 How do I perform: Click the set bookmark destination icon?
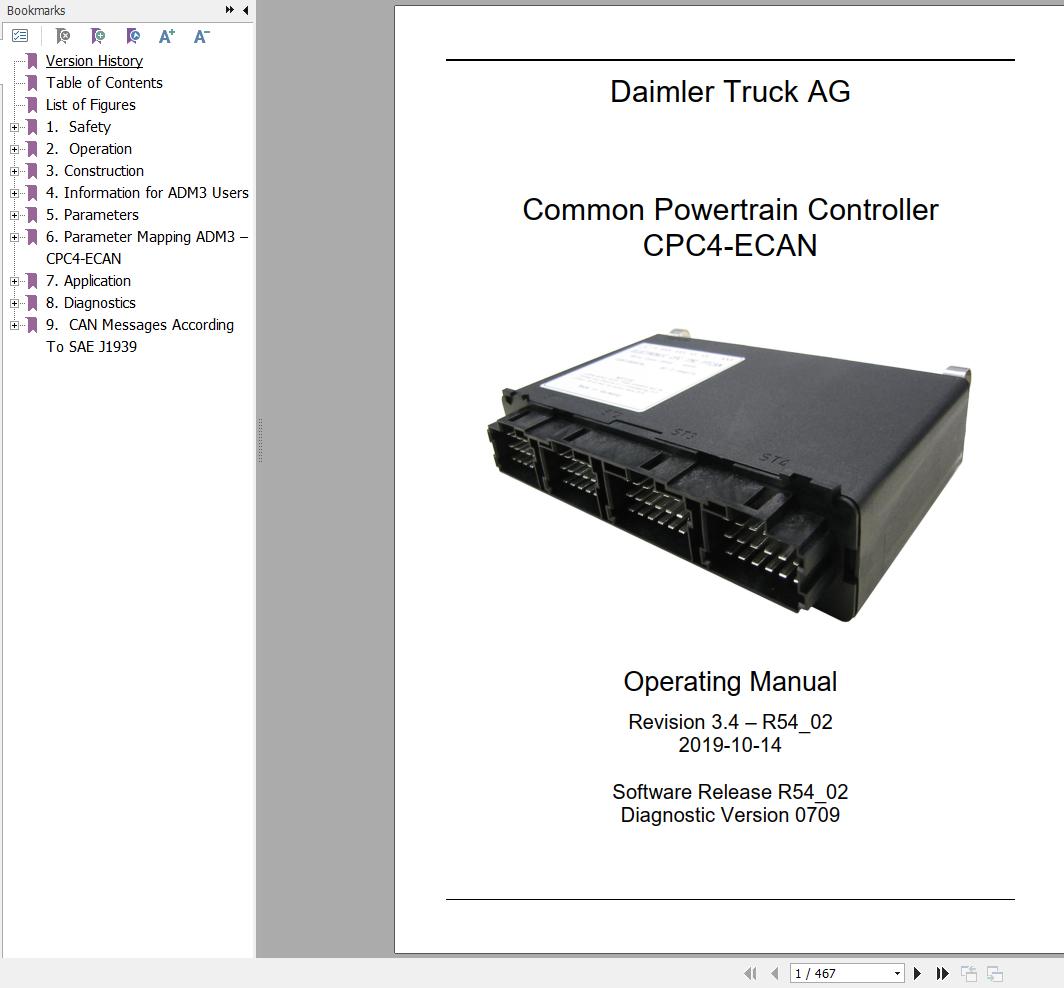tap(133, 36)
